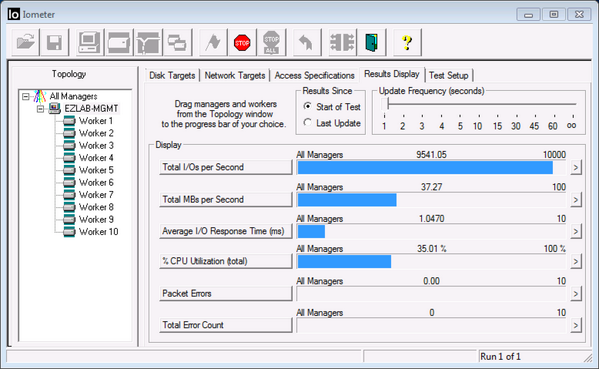Duplicate the selected worker

pyautogui.click(x=177, y=42)
